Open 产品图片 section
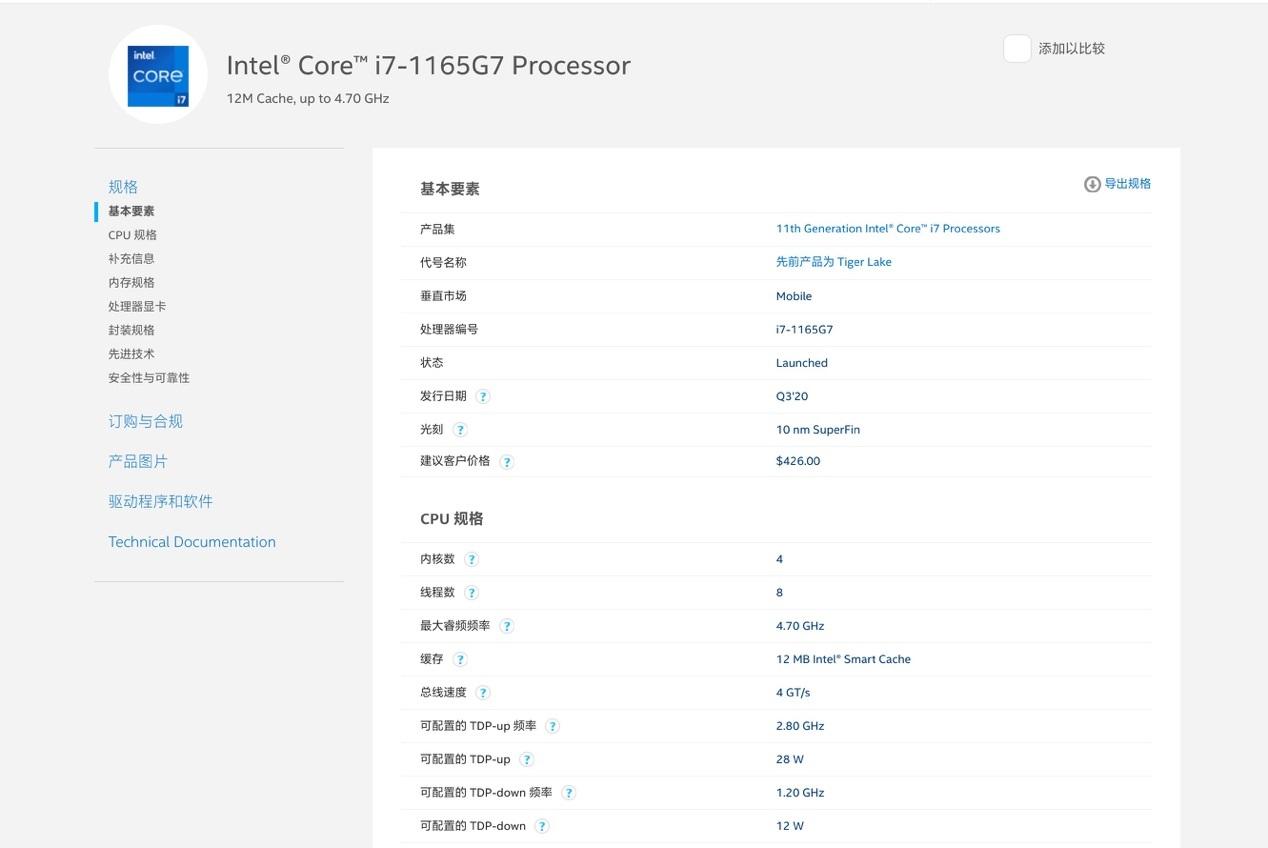The width and height of the screenshot is (1268, 848). (x=138, y=462)
